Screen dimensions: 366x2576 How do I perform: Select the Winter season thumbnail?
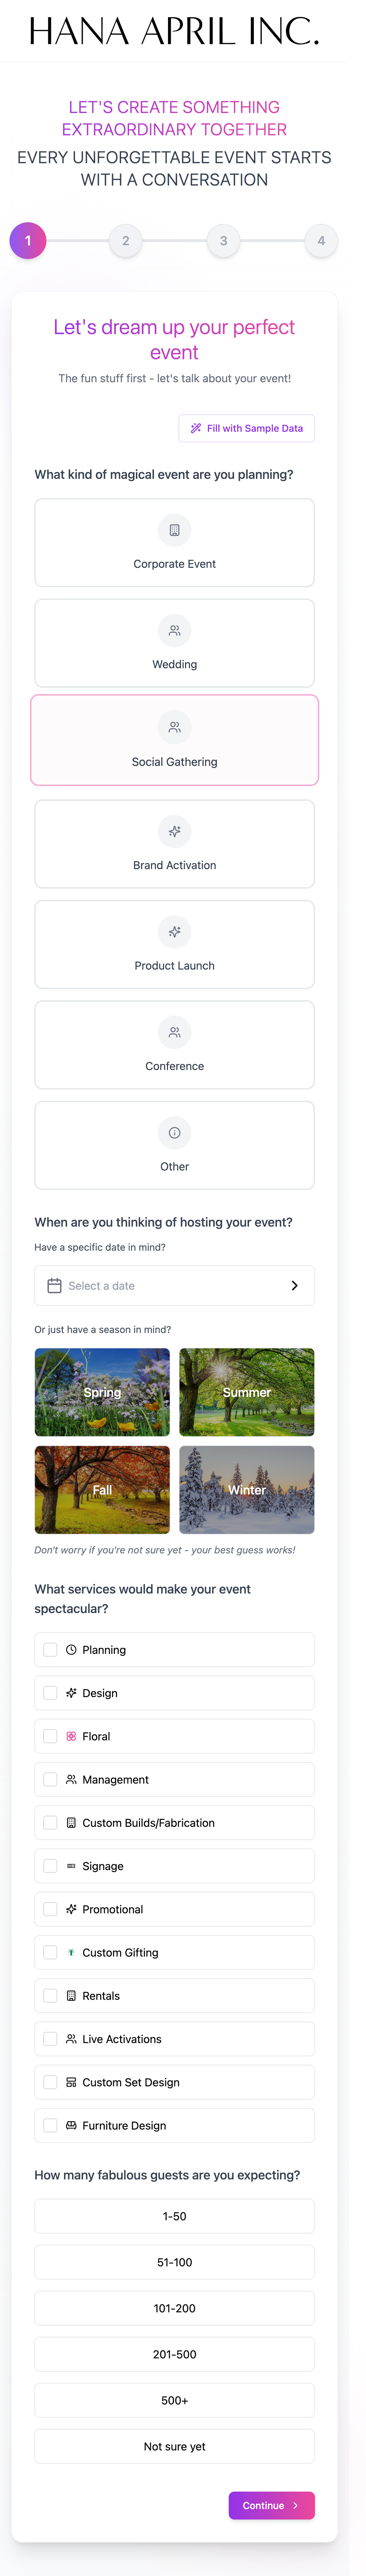[246, 1490]
